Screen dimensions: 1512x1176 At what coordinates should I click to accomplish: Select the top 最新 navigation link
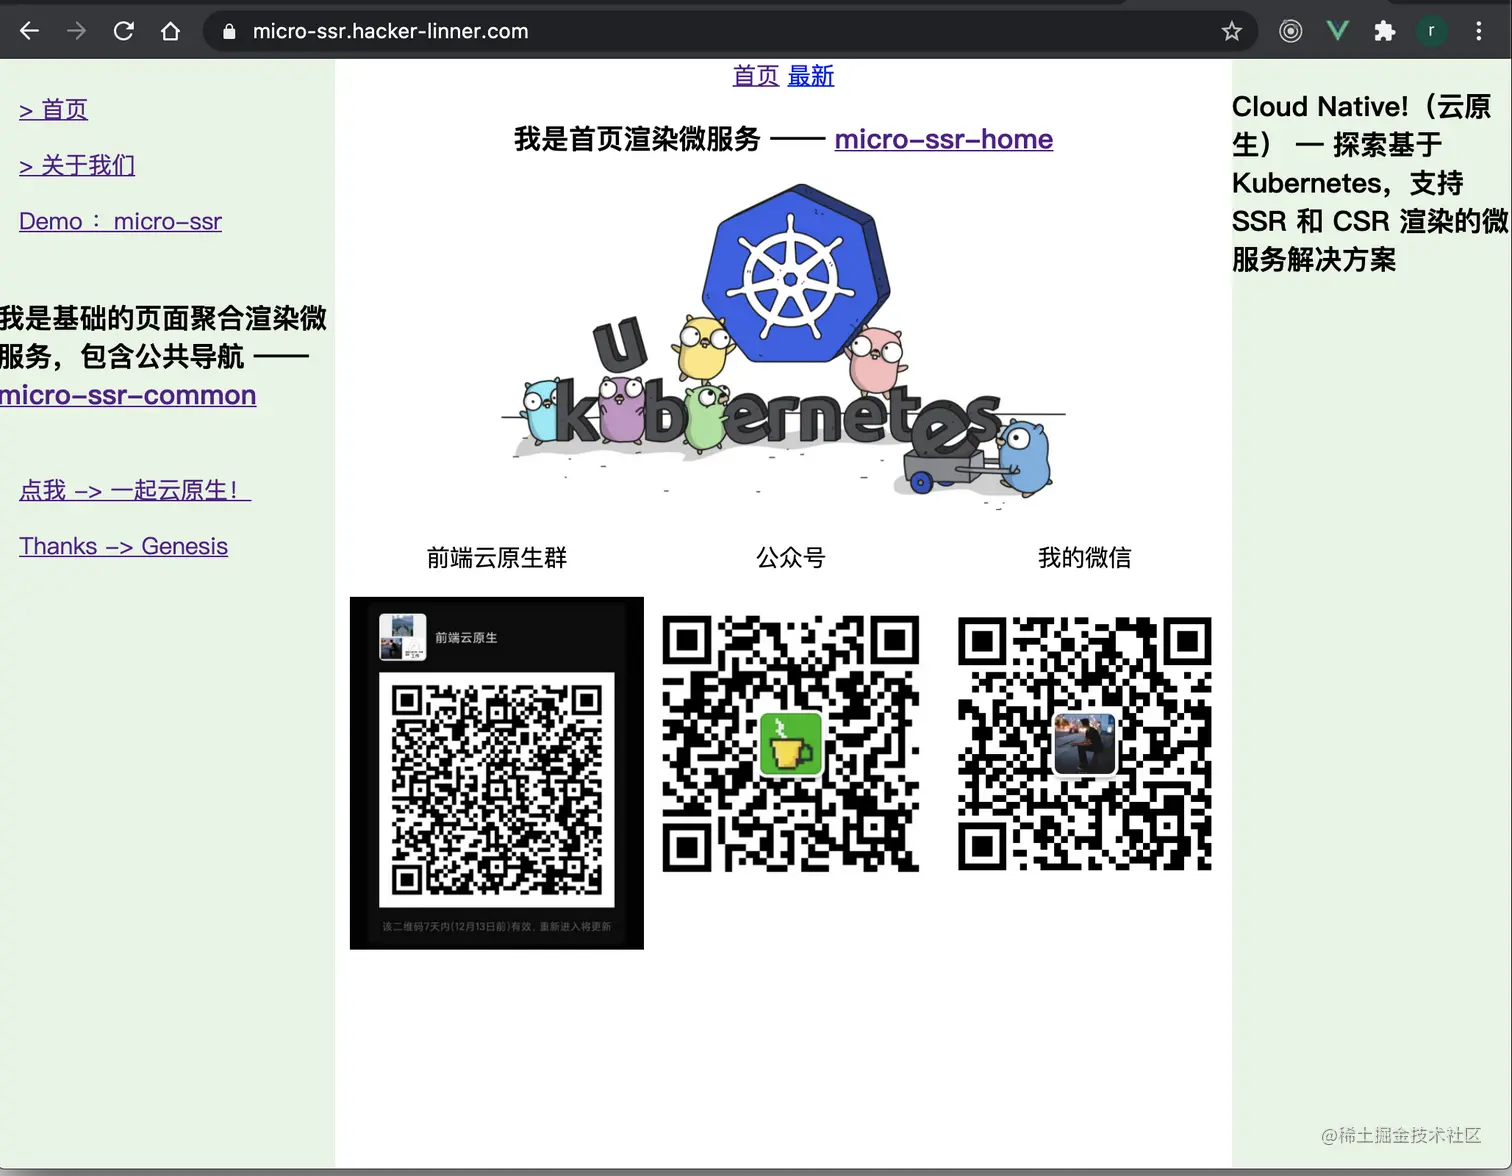coord(811,76)
